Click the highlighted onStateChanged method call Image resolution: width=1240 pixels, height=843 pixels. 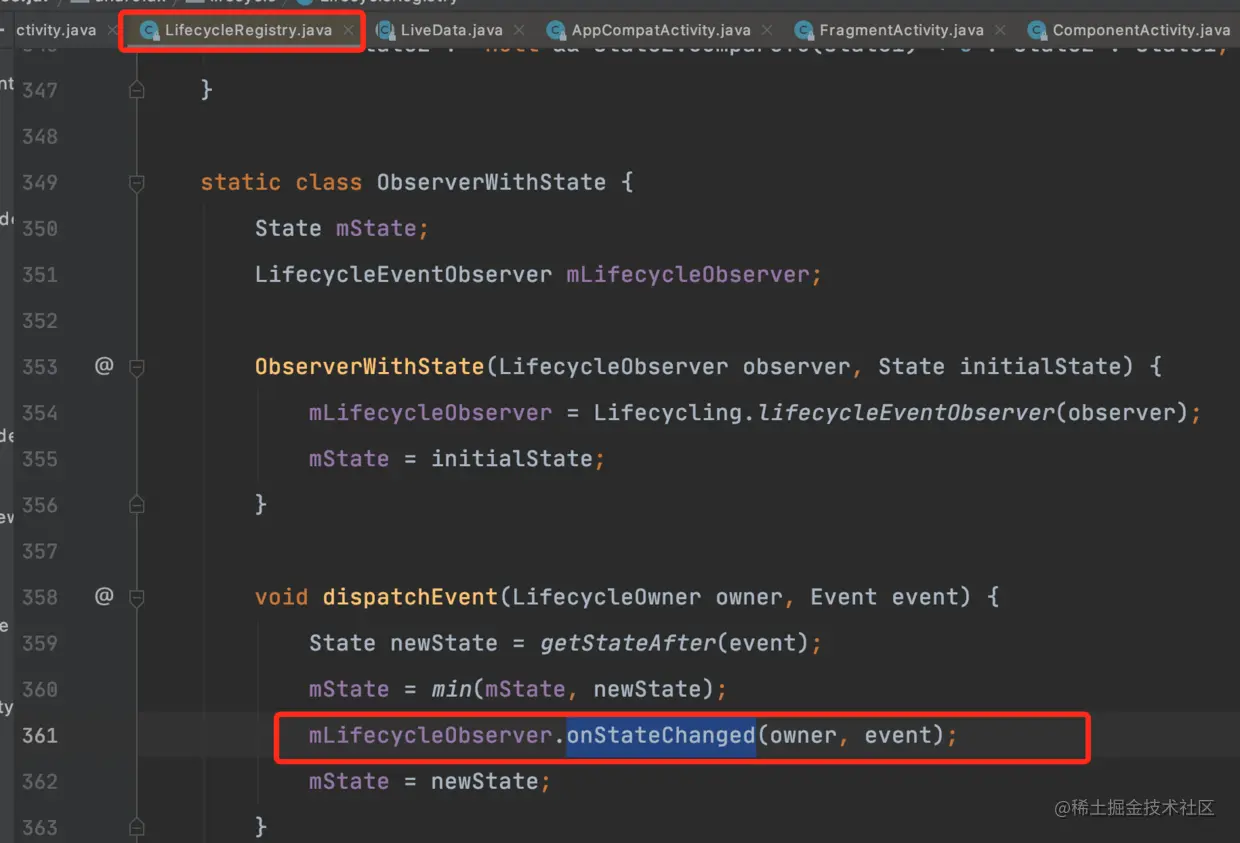point(661,735)
